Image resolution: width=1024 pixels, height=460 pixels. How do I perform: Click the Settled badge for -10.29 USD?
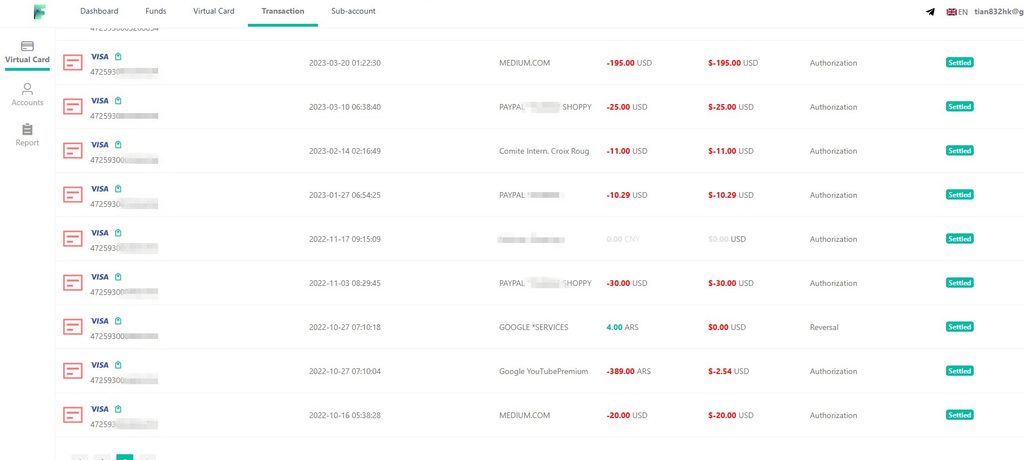tap(959, 195)
